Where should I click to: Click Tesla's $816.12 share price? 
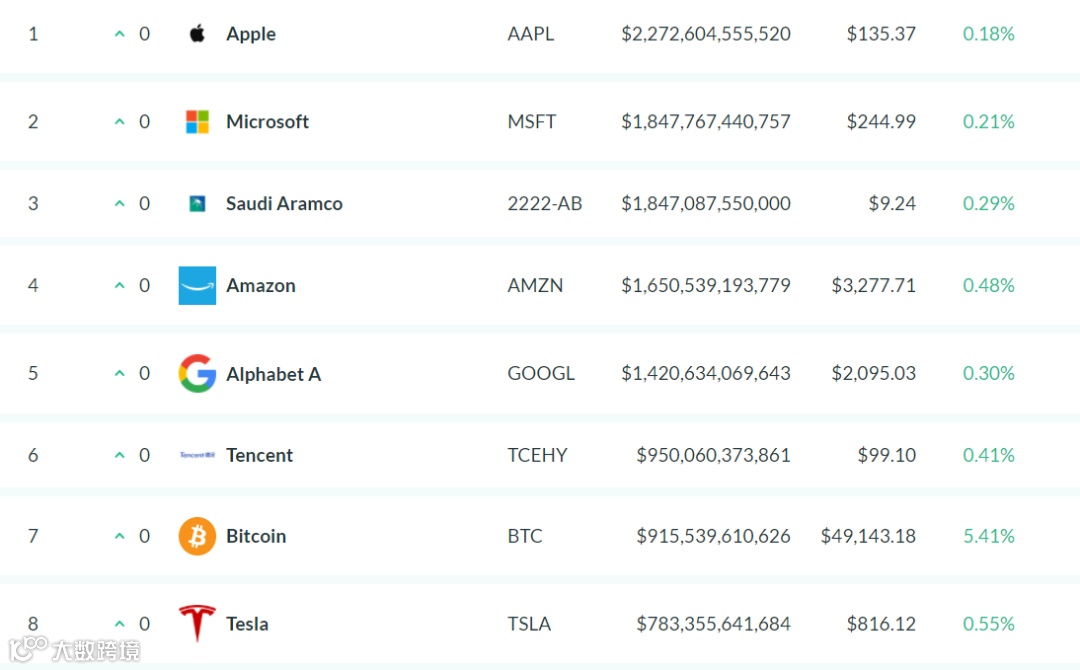[x=881, y=624]
